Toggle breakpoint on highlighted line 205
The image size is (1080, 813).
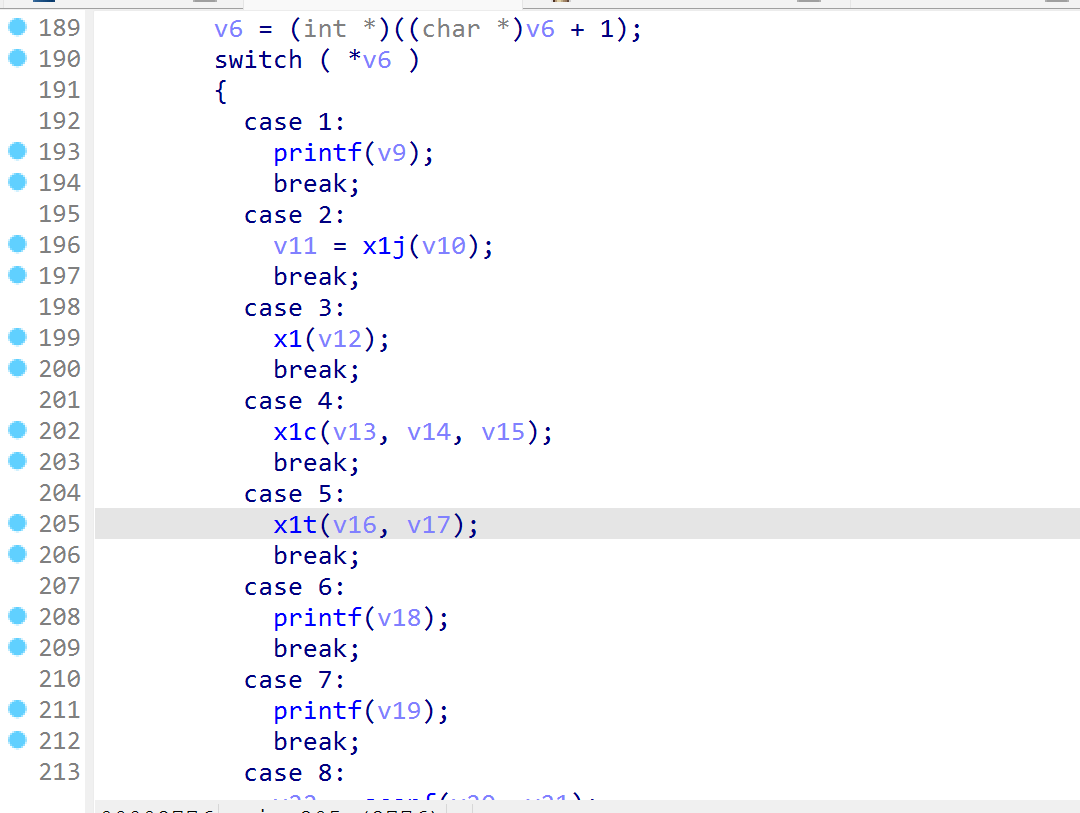(x=17, y=524)
